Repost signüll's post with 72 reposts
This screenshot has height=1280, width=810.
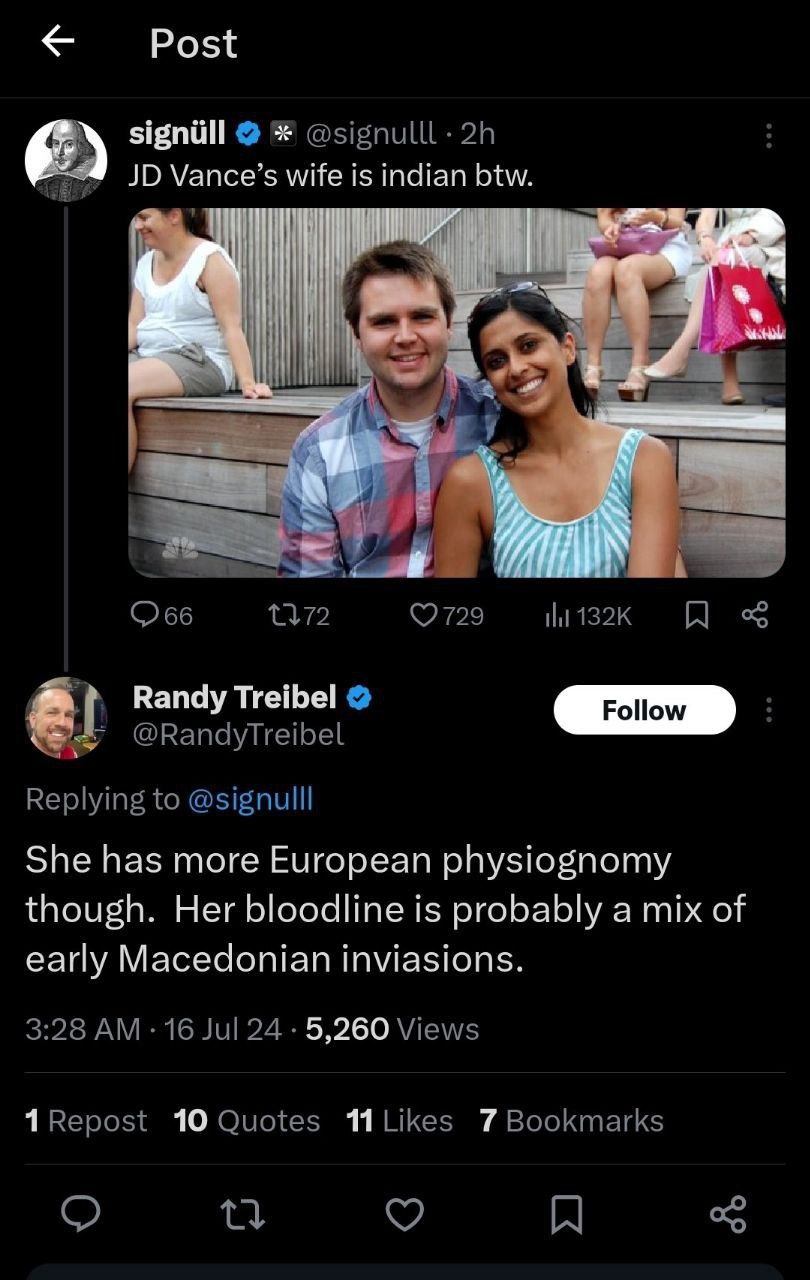301,616
